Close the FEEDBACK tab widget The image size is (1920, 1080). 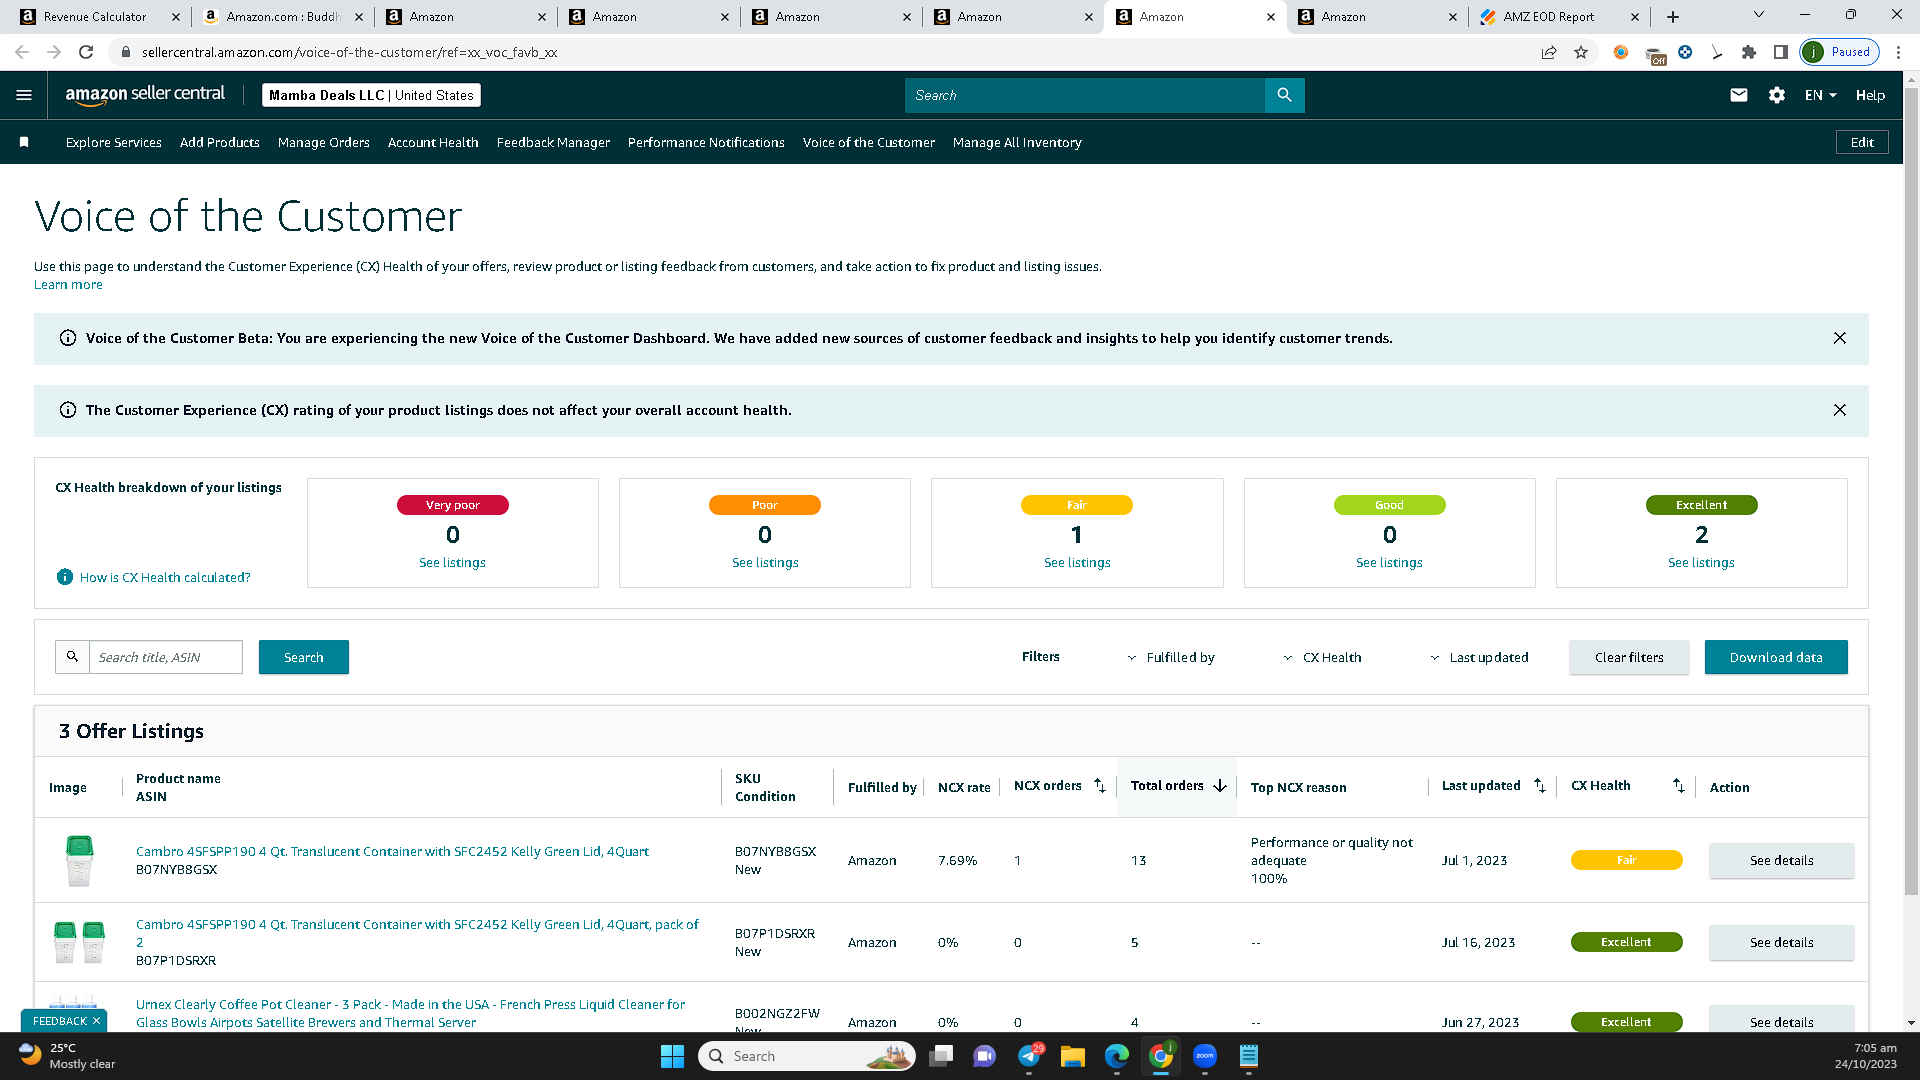[x=96, y=1021]
